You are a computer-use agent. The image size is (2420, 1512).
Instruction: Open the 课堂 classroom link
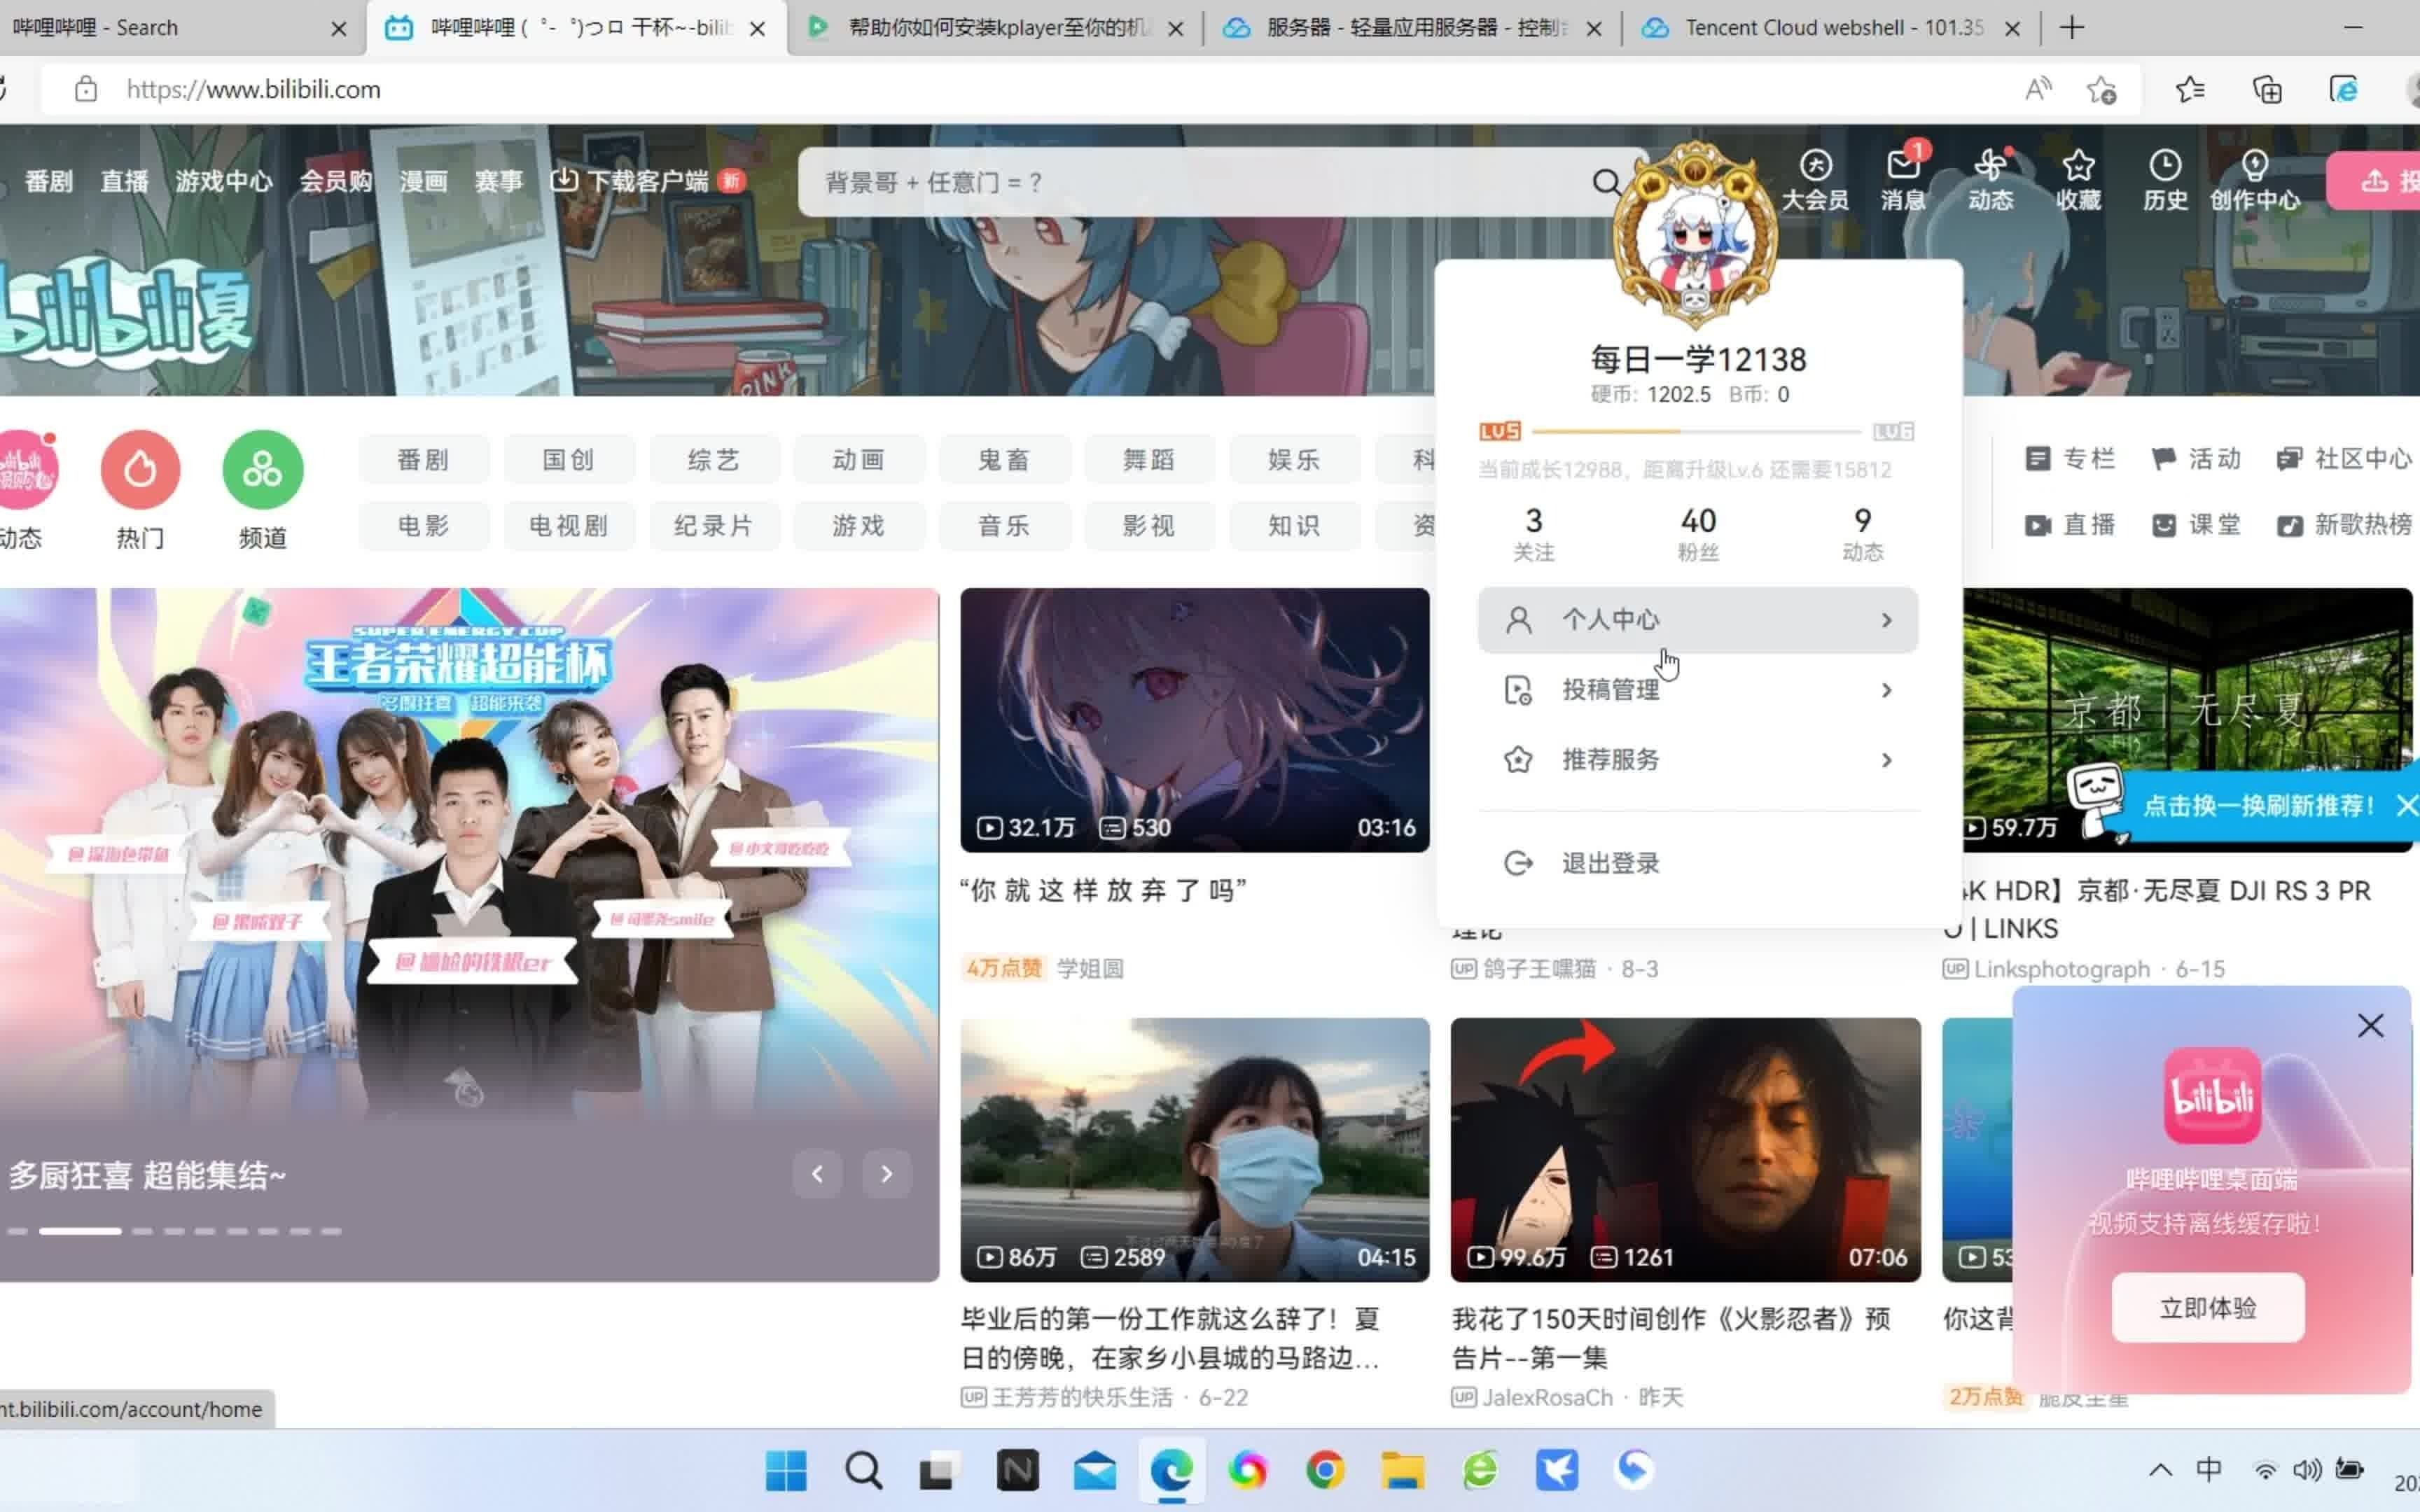click(x=2196, y=525)
